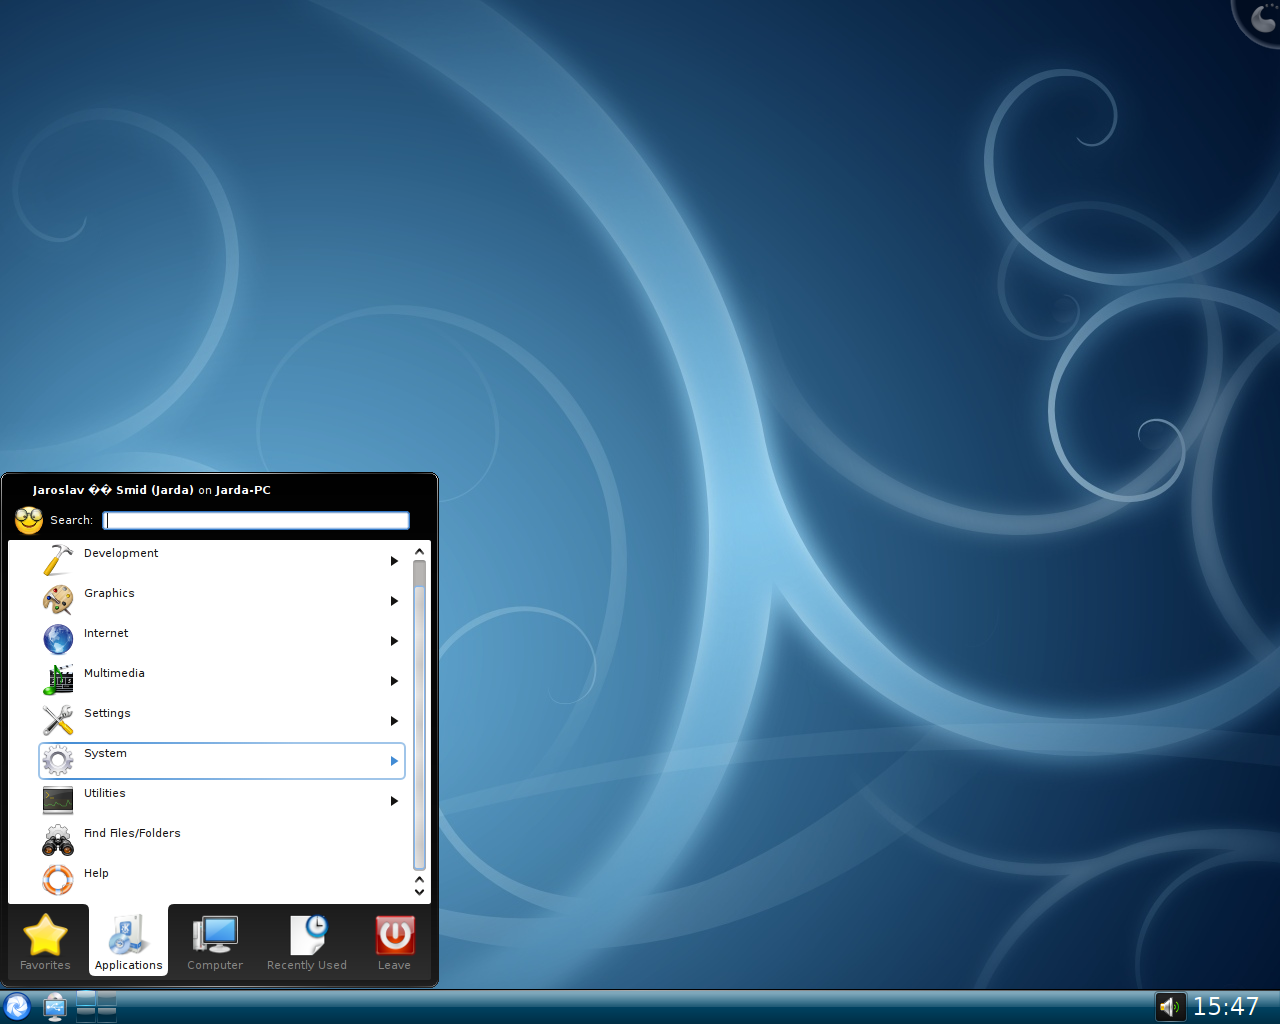Click the scrollbar up arrow at list top

pos(419,551)
